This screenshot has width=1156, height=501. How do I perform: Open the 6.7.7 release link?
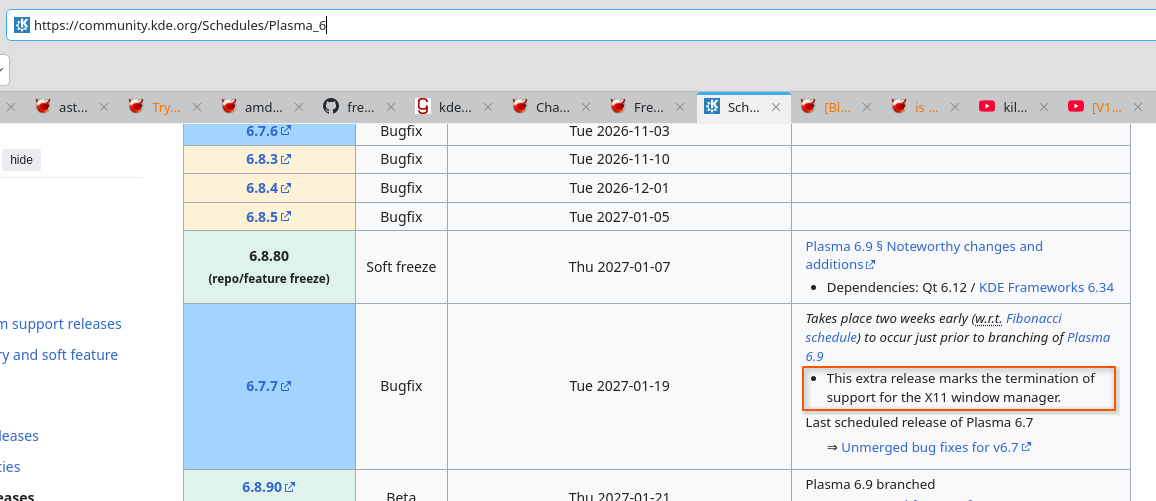(x=268, y=385)
